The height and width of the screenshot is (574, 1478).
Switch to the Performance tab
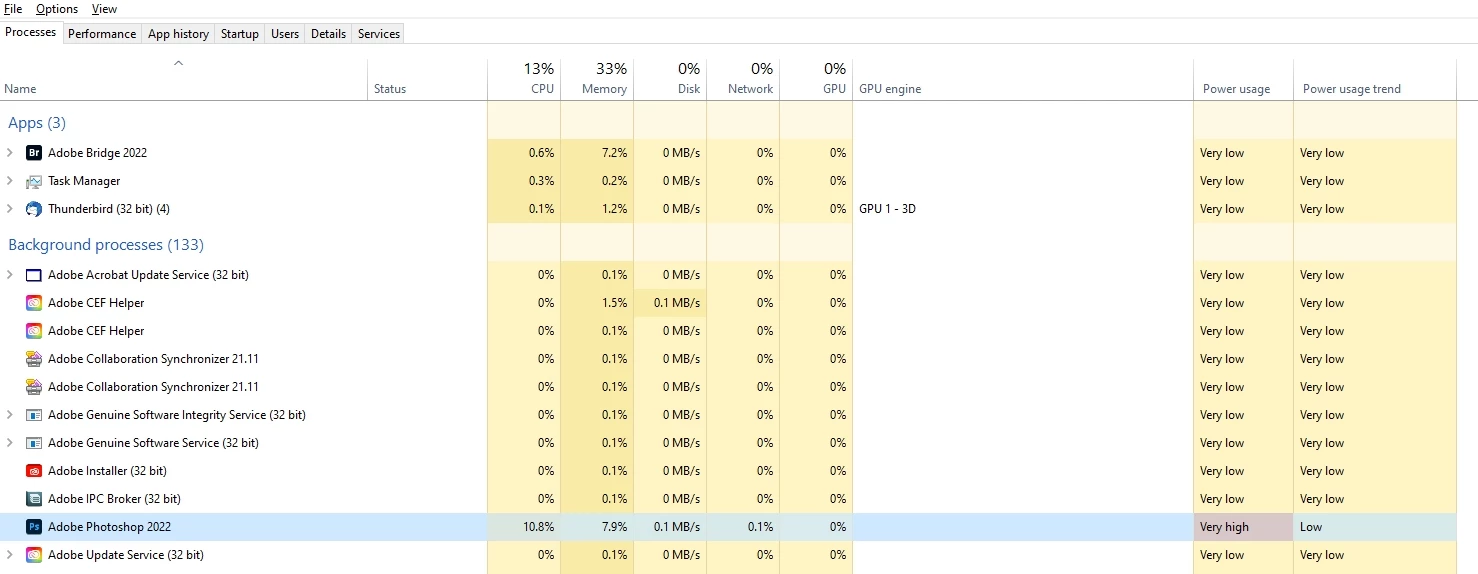pos(102,34)
